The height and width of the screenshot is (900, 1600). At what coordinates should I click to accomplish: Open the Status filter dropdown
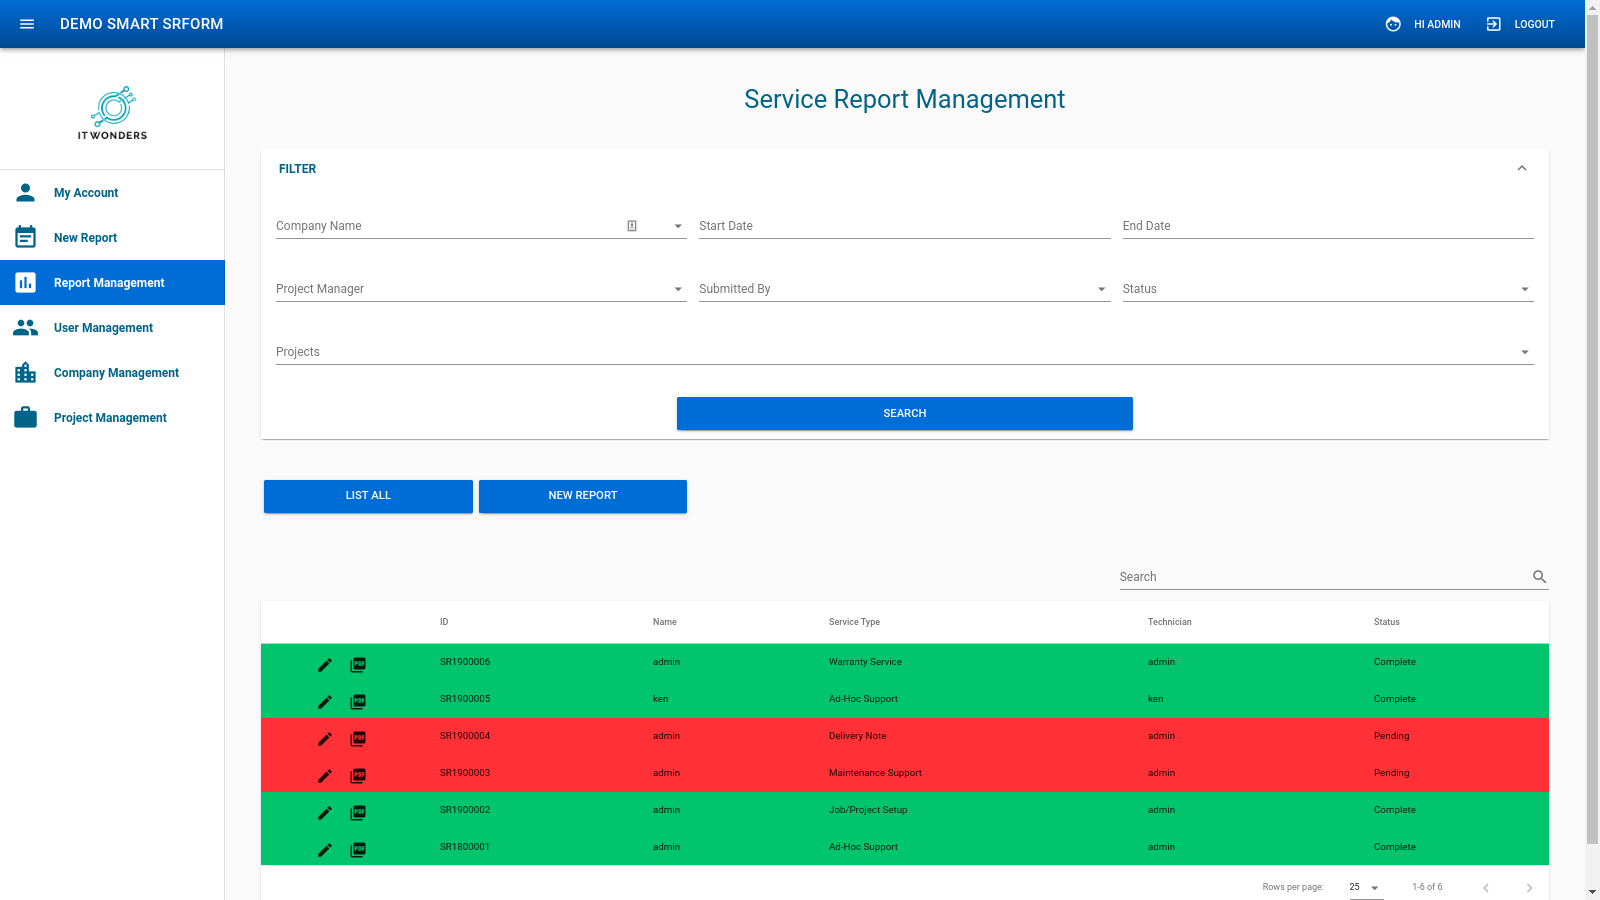coord(1524,288)
